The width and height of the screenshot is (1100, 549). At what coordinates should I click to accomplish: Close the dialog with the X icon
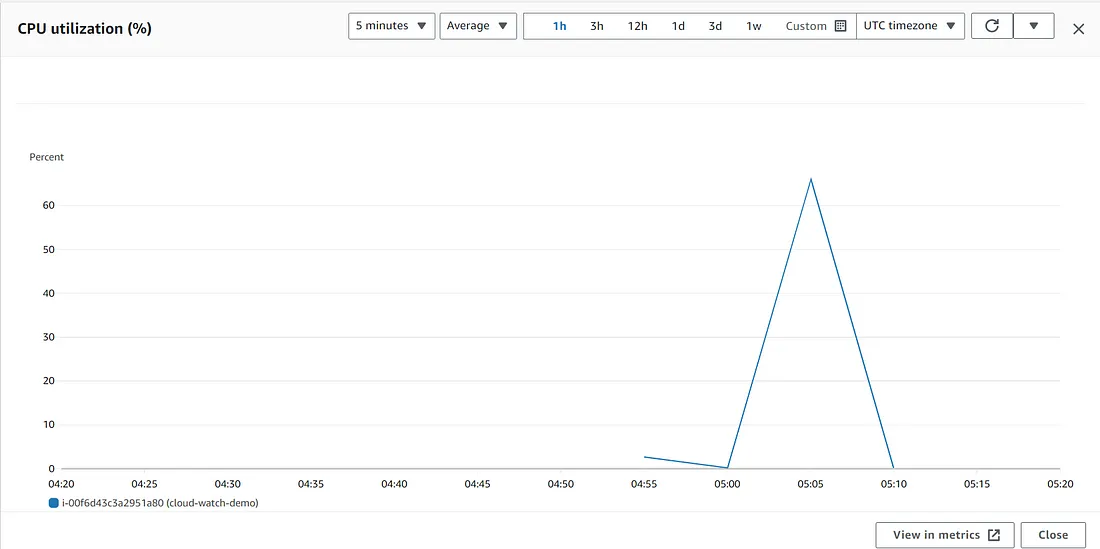click(1078, 29)
